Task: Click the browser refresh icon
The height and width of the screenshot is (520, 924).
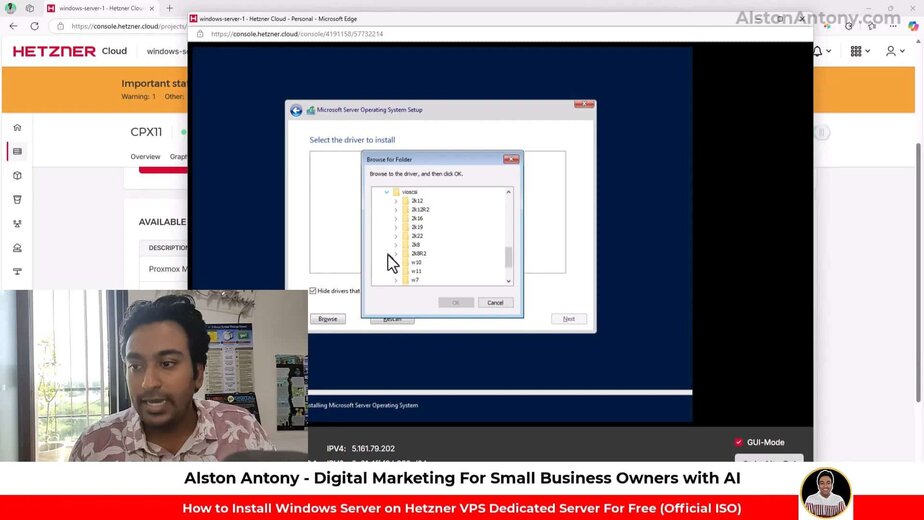Action: (x=35, y=26)
